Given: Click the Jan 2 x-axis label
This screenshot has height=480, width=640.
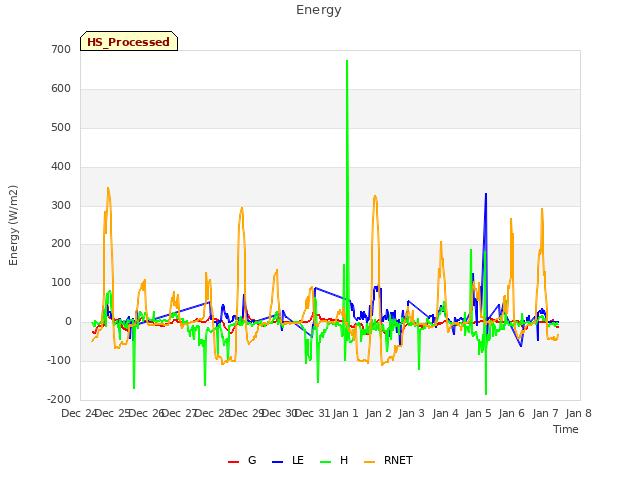Looking at the screenshot, I should tap(378, 413).
